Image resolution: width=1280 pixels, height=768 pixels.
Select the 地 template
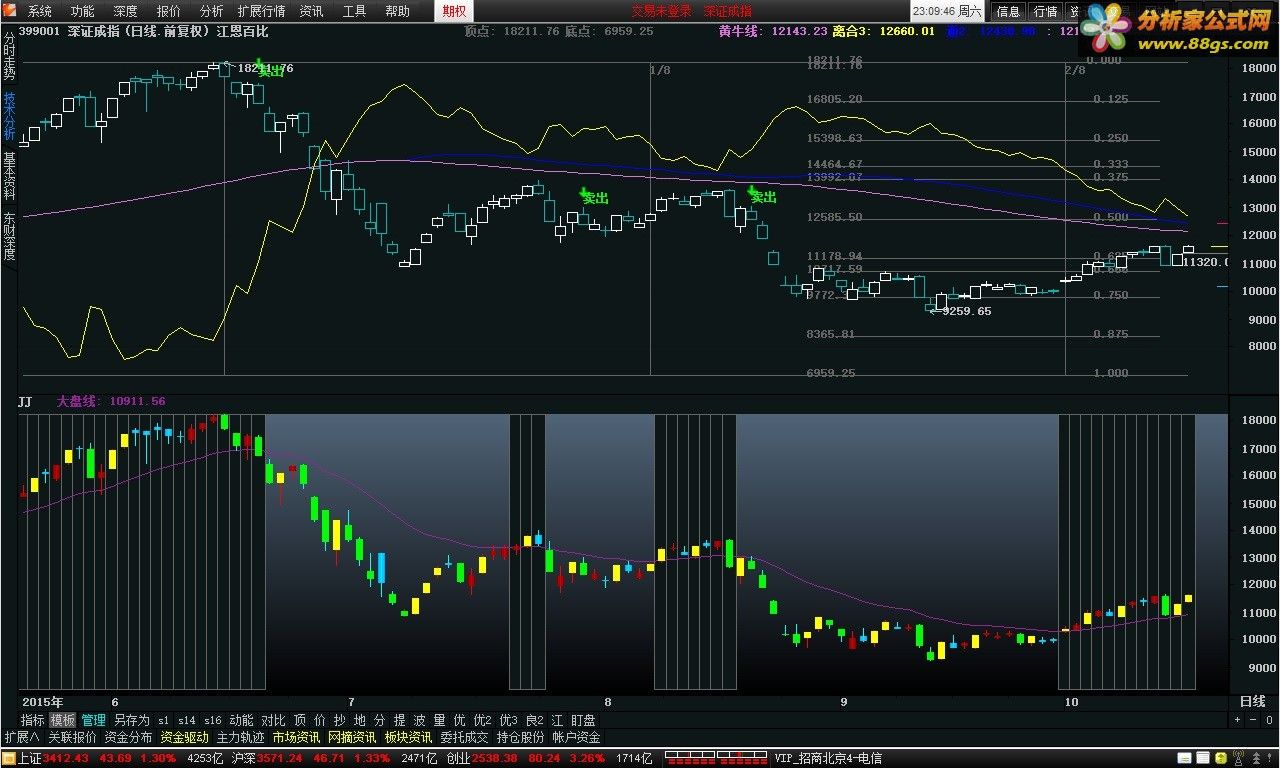(360, 720)
